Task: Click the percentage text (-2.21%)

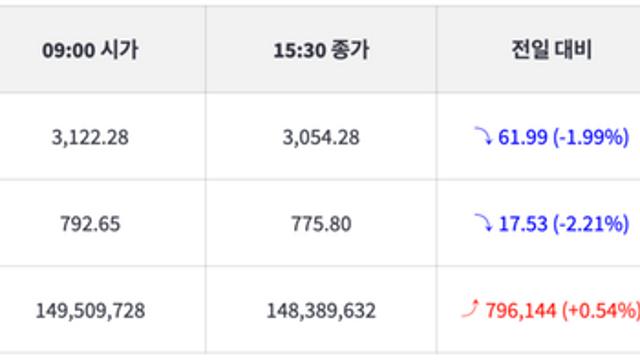Action: point(591,224)
